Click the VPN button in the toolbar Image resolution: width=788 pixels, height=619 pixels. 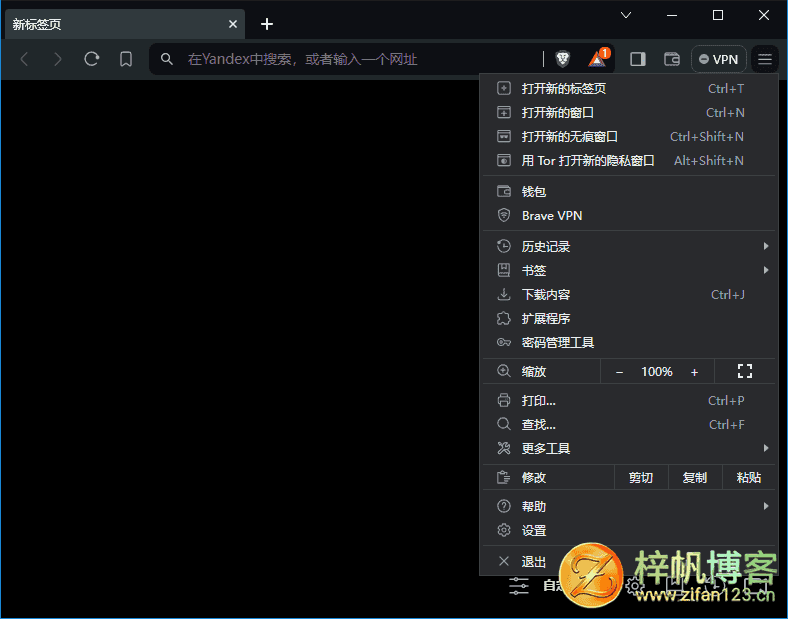(718, 59)
